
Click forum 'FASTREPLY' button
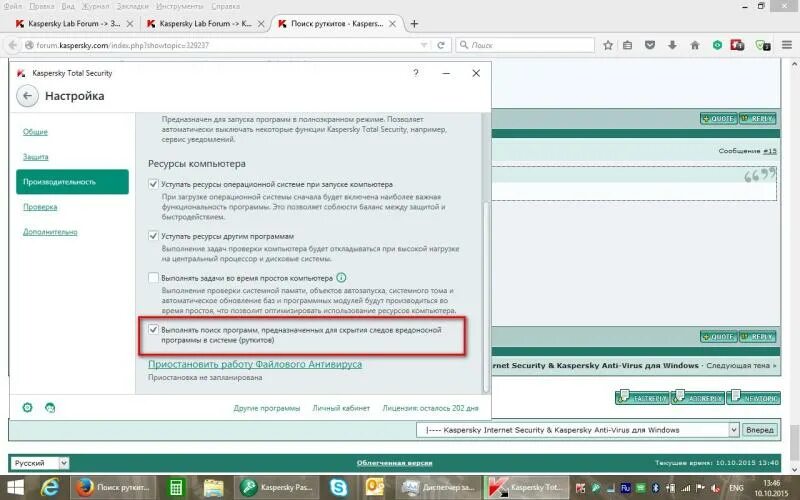coord(642,397)
